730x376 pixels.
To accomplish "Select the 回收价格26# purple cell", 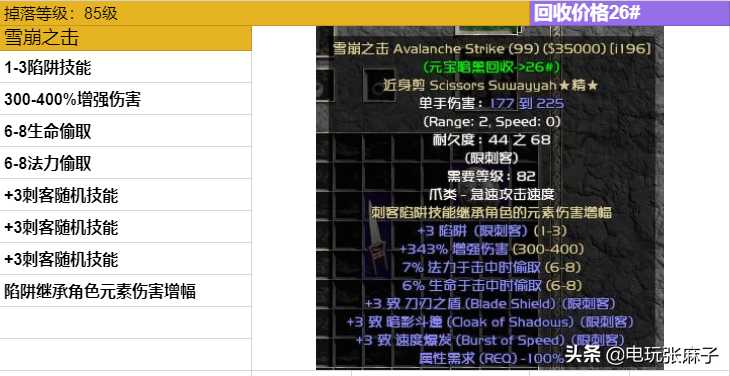I will click(x=629, y=13).
